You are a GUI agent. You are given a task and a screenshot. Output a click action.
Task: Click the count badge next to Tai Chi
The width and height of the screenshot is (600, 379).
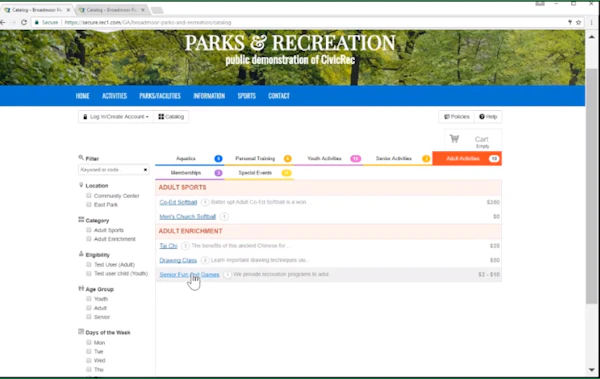pos(185,246)
